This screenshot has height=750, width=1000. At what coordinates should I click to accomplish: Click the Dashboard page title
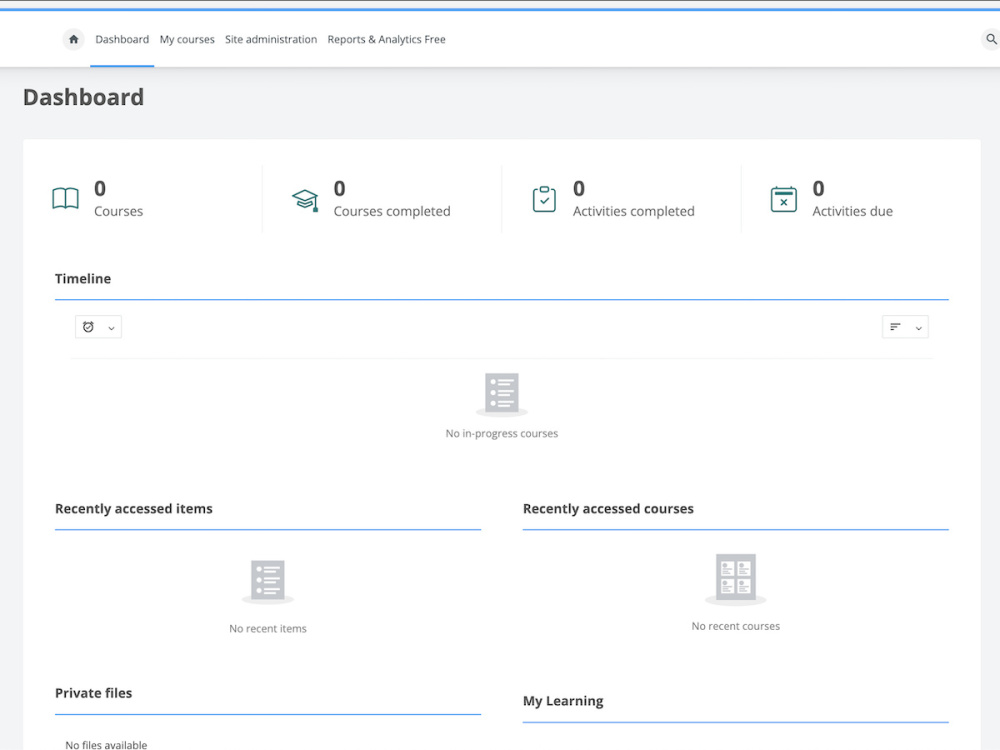(84, 97)
